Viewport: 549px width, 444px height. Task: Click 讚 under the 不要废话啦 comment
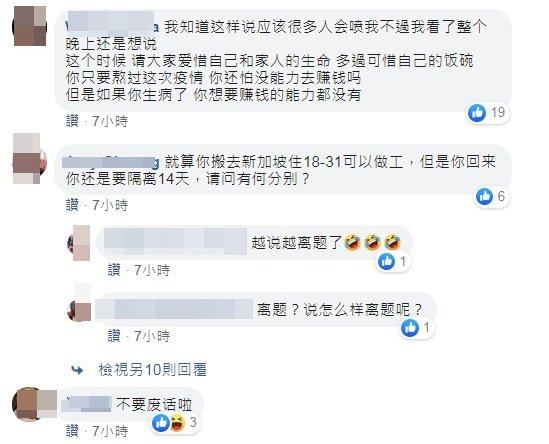coord(72,431)
